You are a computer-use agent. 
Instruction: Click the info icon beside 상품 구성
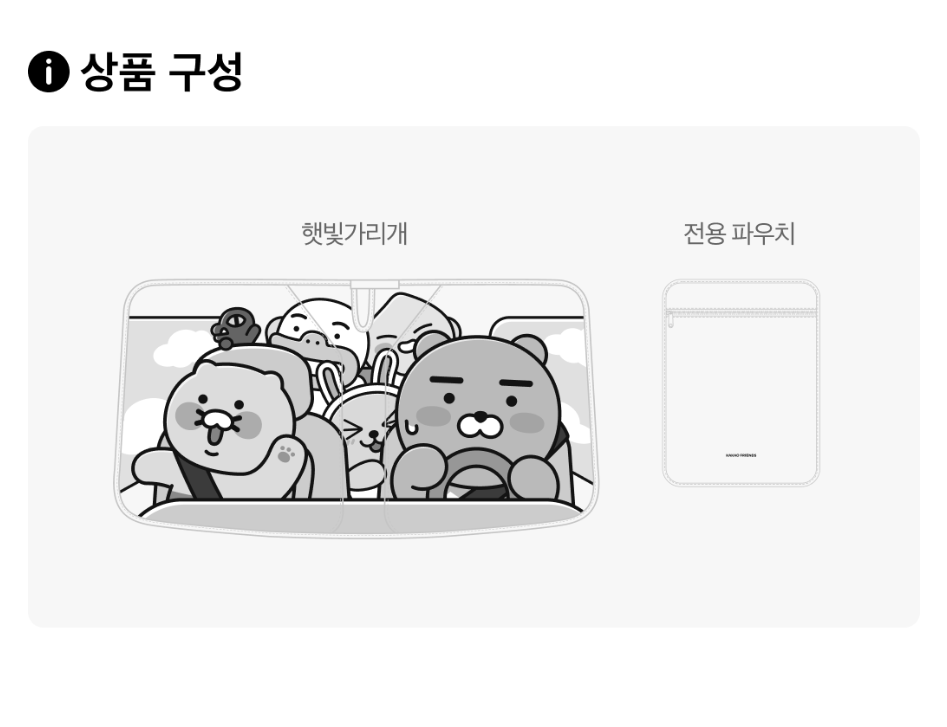(x=48, y=71)
